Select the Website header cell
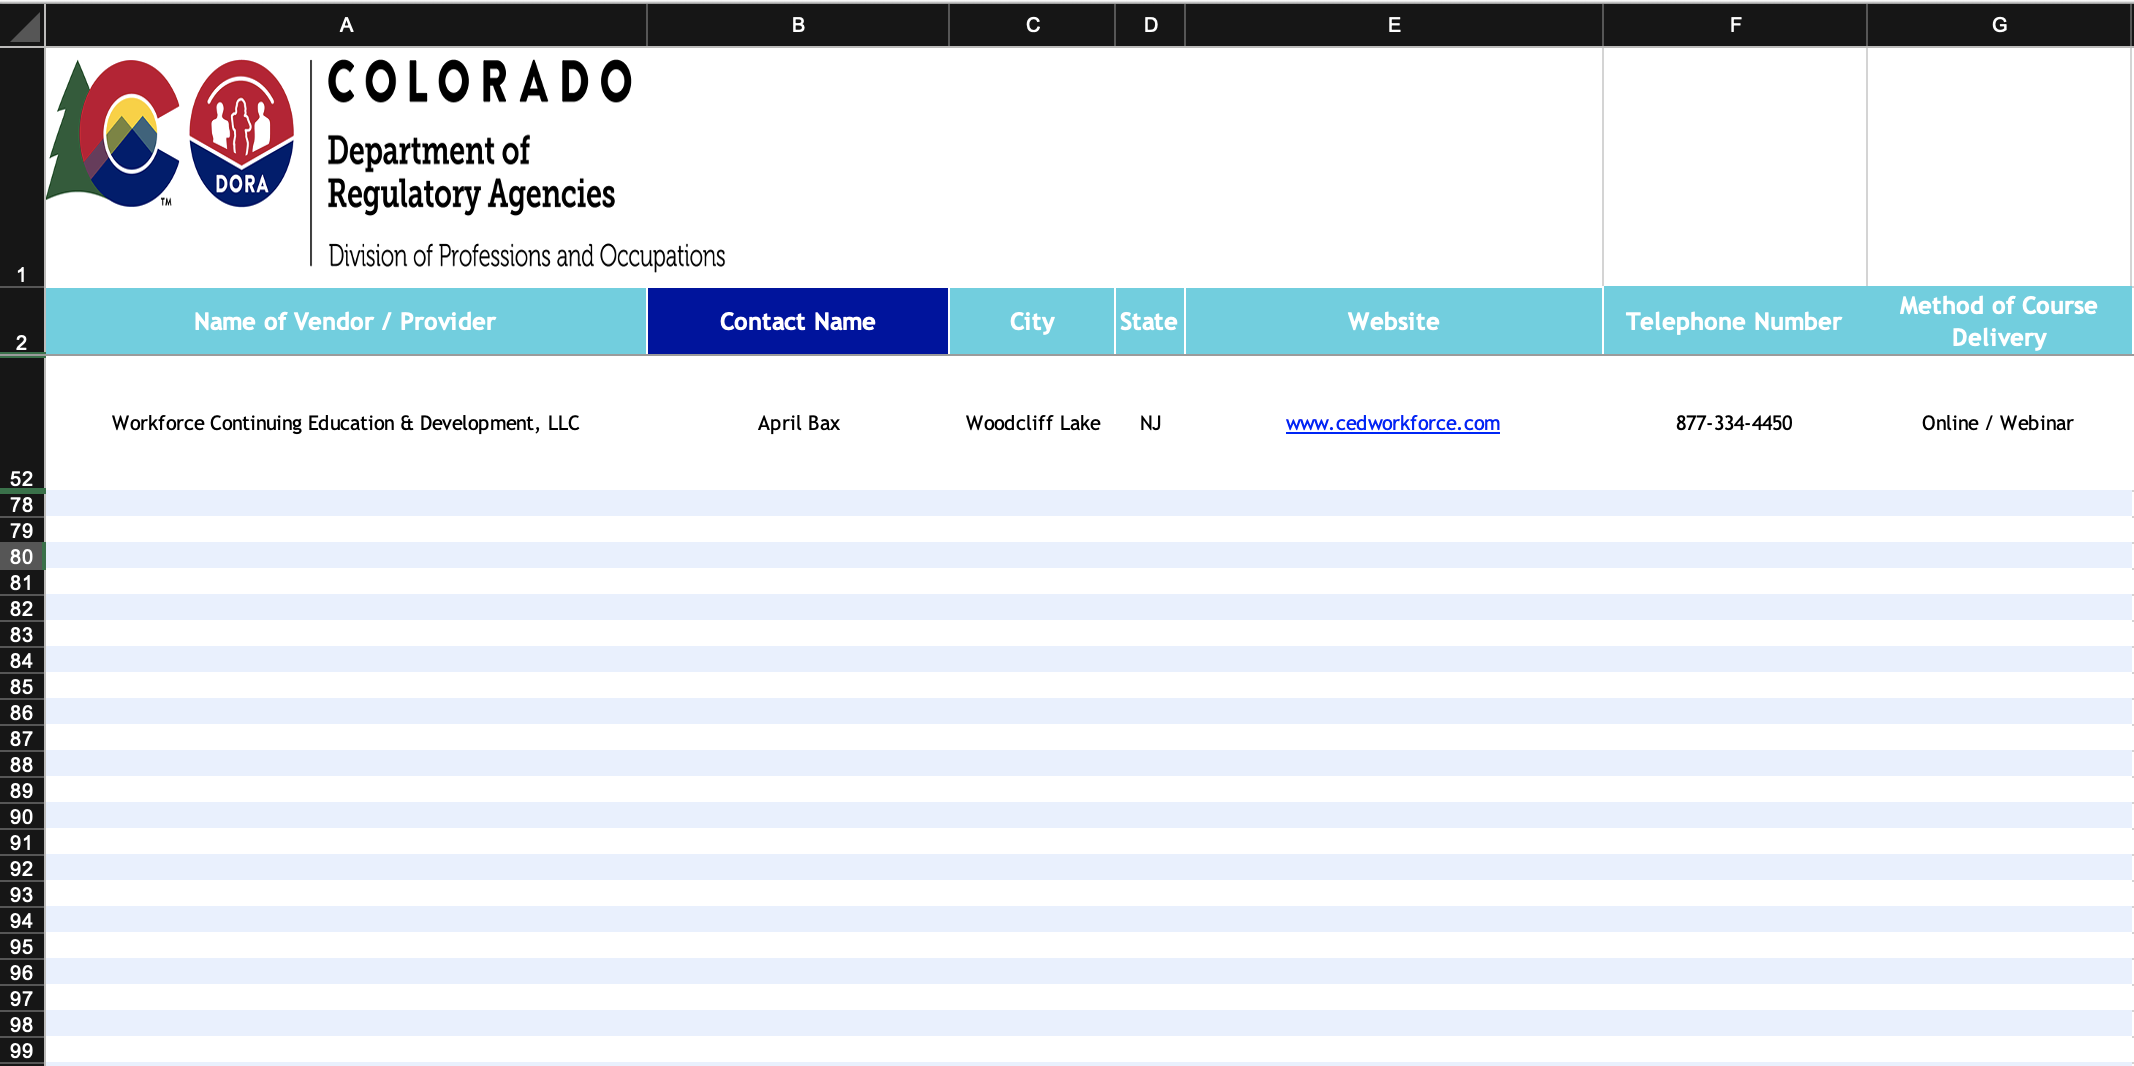 tap(1394, 322)
